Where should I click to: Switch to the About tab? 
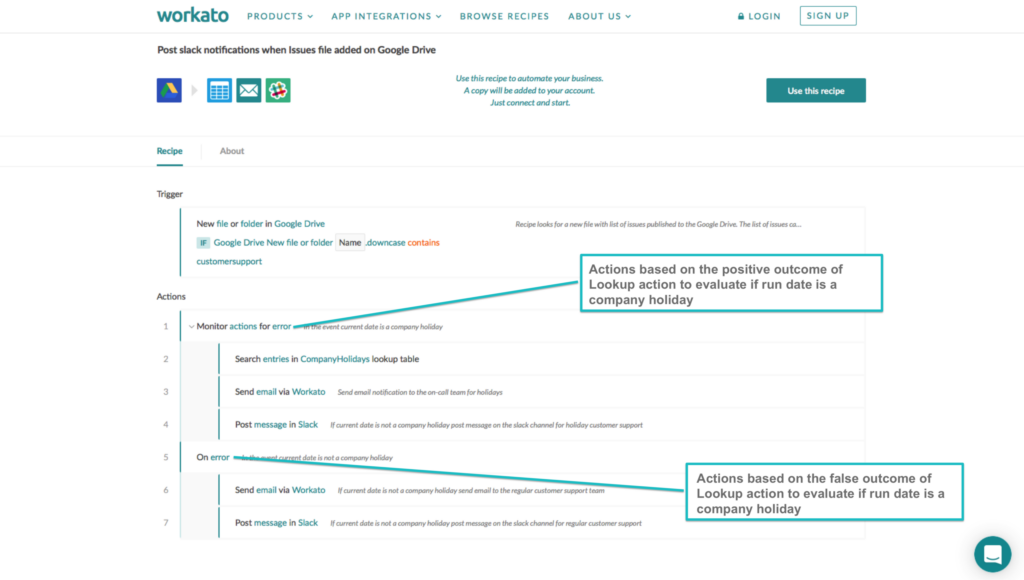click(232, 150)
